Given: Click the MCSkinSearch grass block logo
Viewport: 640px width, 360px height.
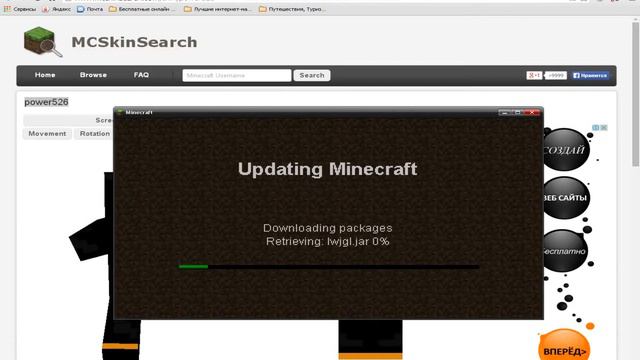Looking at the screenshot, I should point(43,42).
